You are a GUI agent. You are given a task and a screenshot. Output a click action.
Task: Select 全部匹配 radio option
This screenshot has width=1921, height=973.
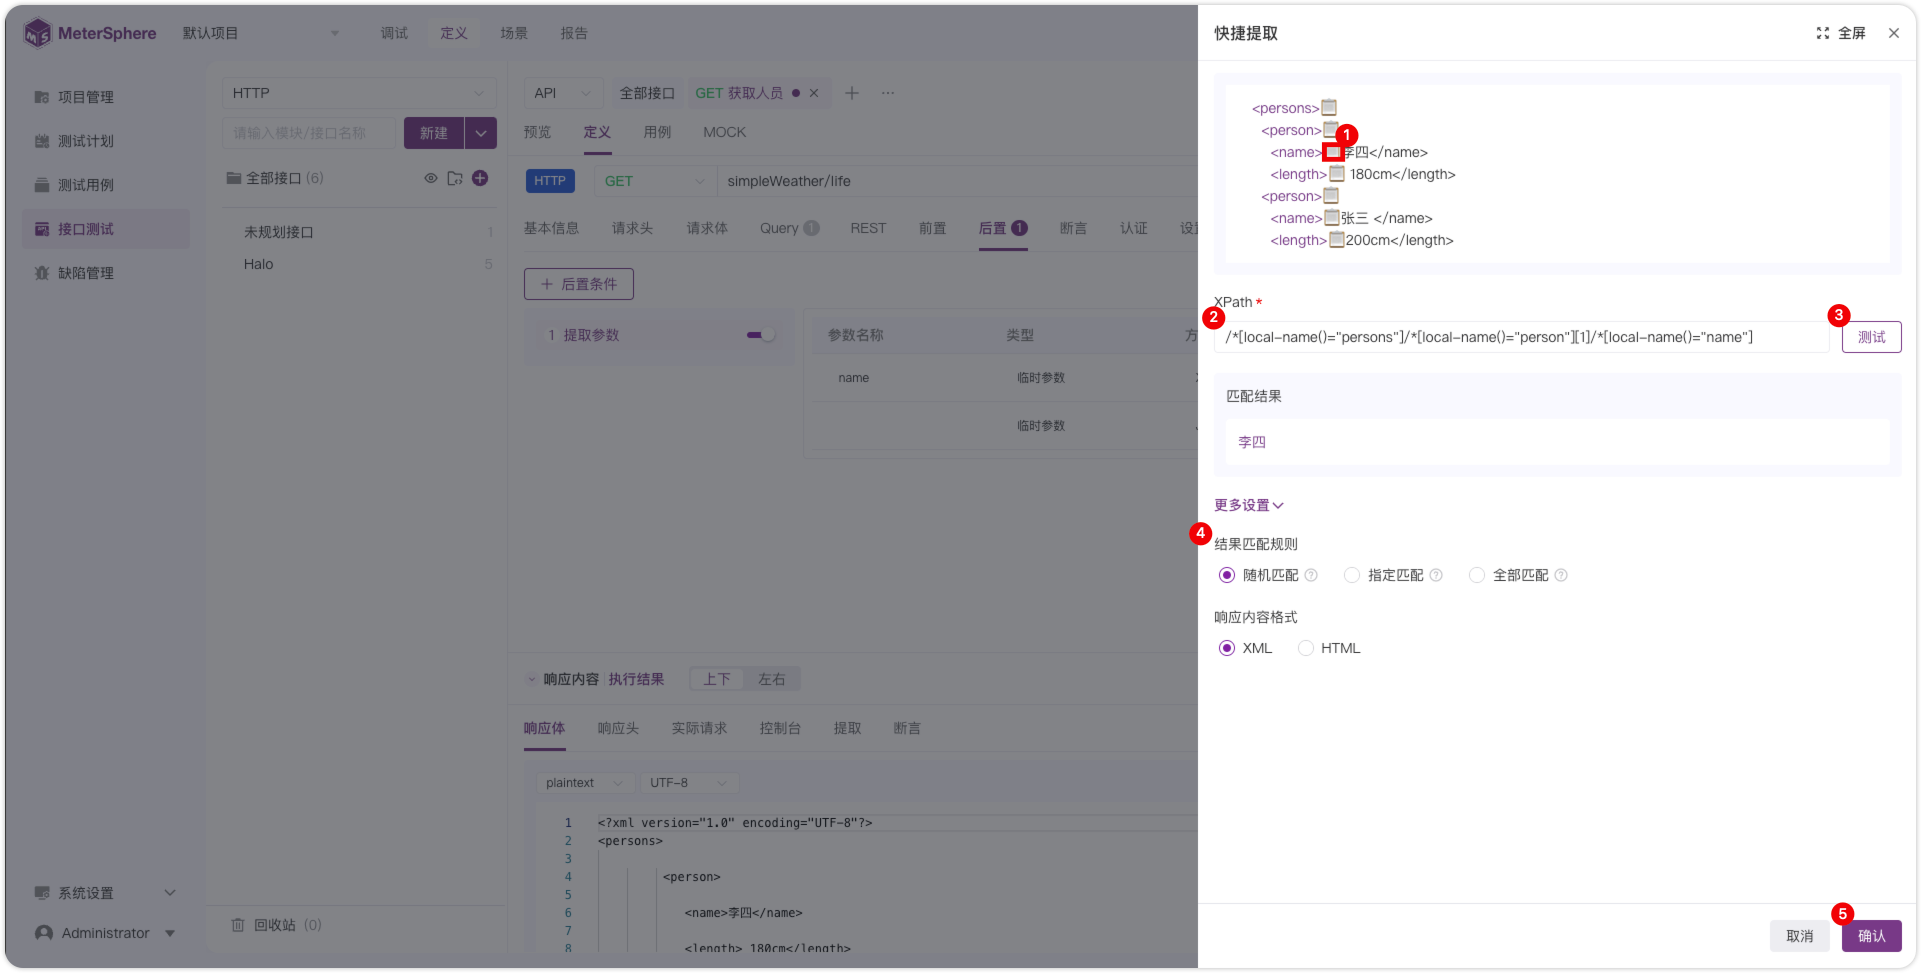tap(1477, 576)
